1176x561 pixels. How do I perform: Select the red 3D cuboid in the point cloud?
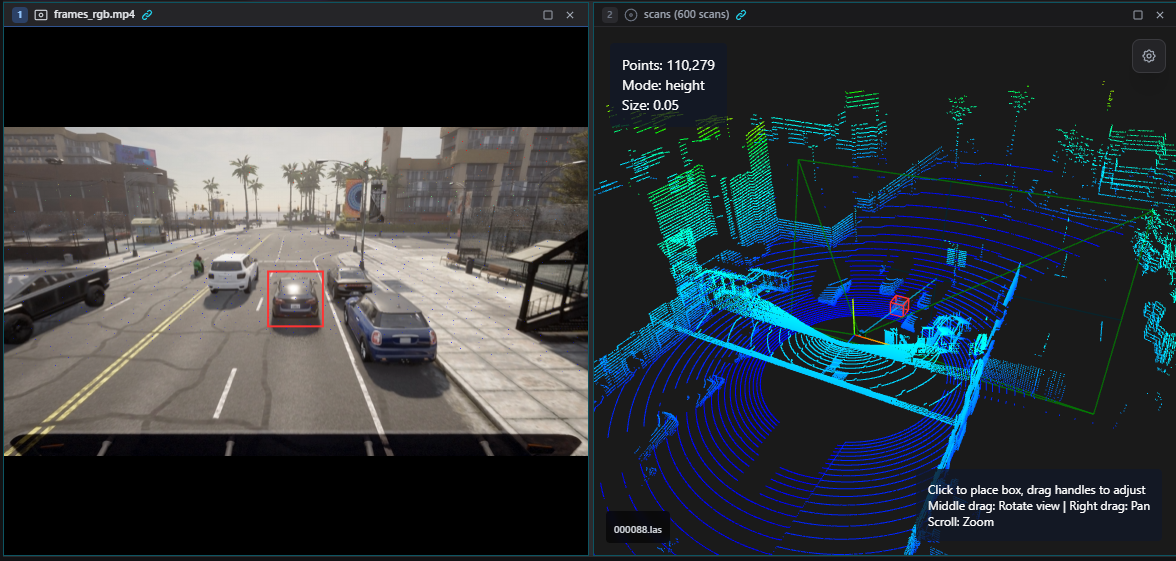pyautogui.click(x=899, y=305)
